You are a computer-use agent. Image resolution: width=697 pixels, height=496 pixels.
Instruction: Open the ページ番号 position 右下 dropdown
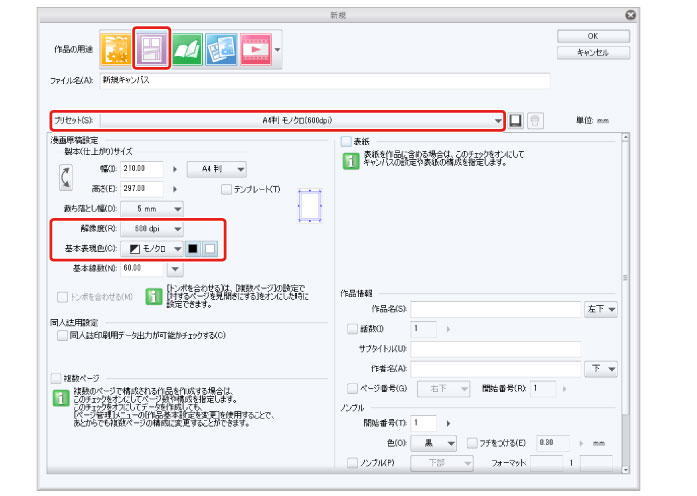[443, 389]
